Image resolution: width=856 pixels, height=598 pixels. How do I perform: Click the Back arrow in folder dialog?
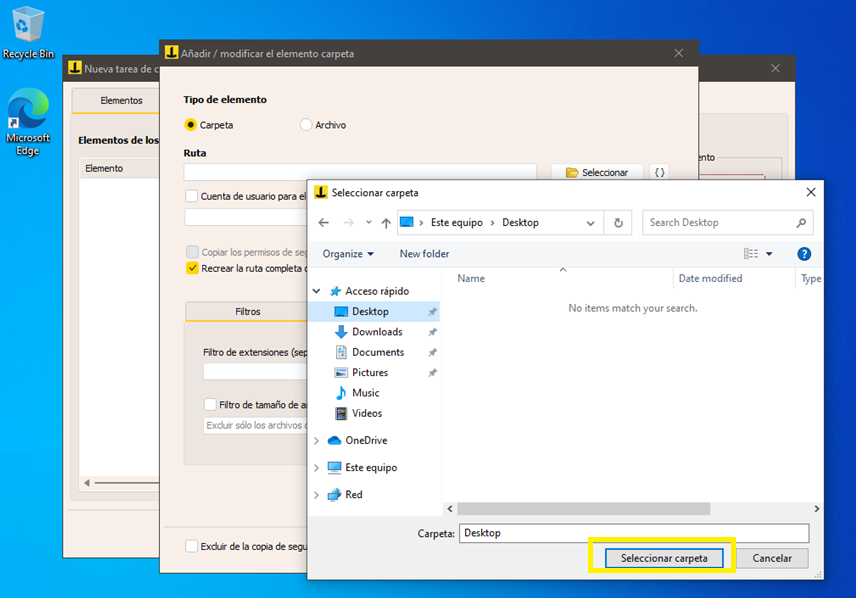click(x=323, y=223)
